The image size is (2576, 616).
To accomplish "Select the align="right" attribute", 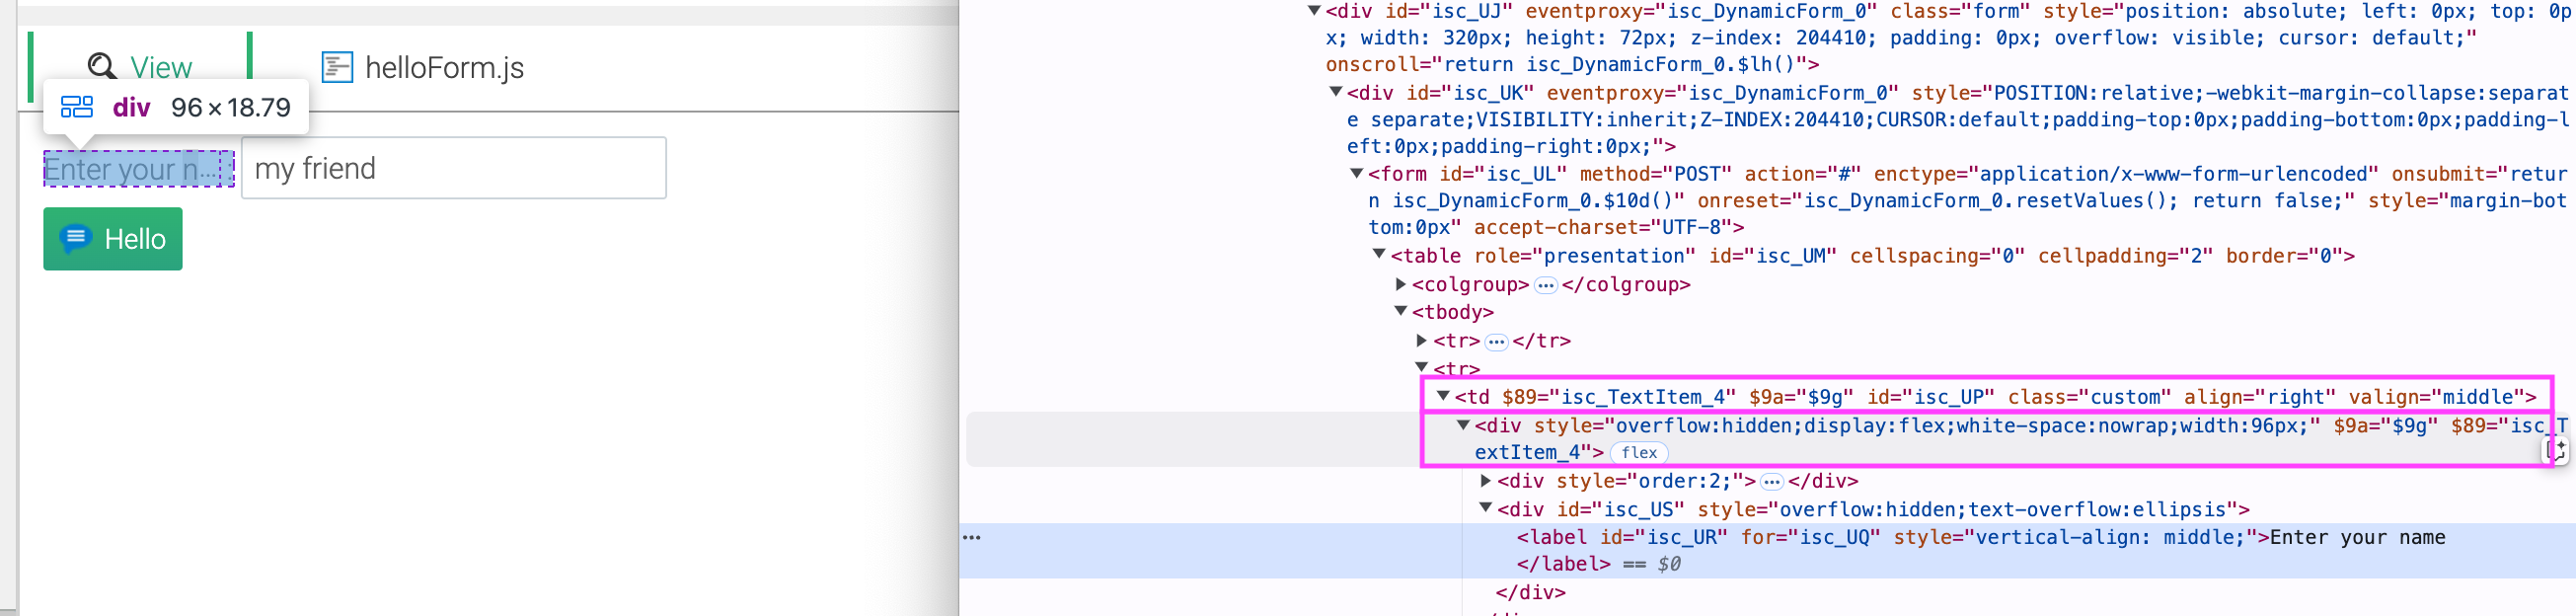I will pos(2260,396).
